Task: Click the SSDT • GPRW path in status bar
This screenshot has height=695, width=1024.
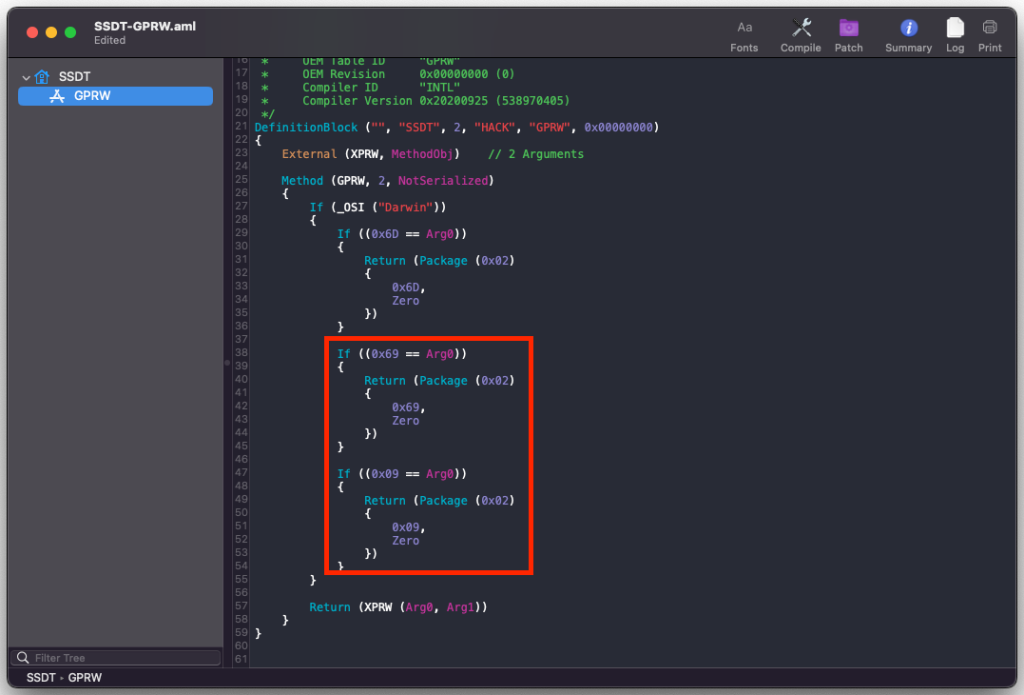Action: (64, 678)
